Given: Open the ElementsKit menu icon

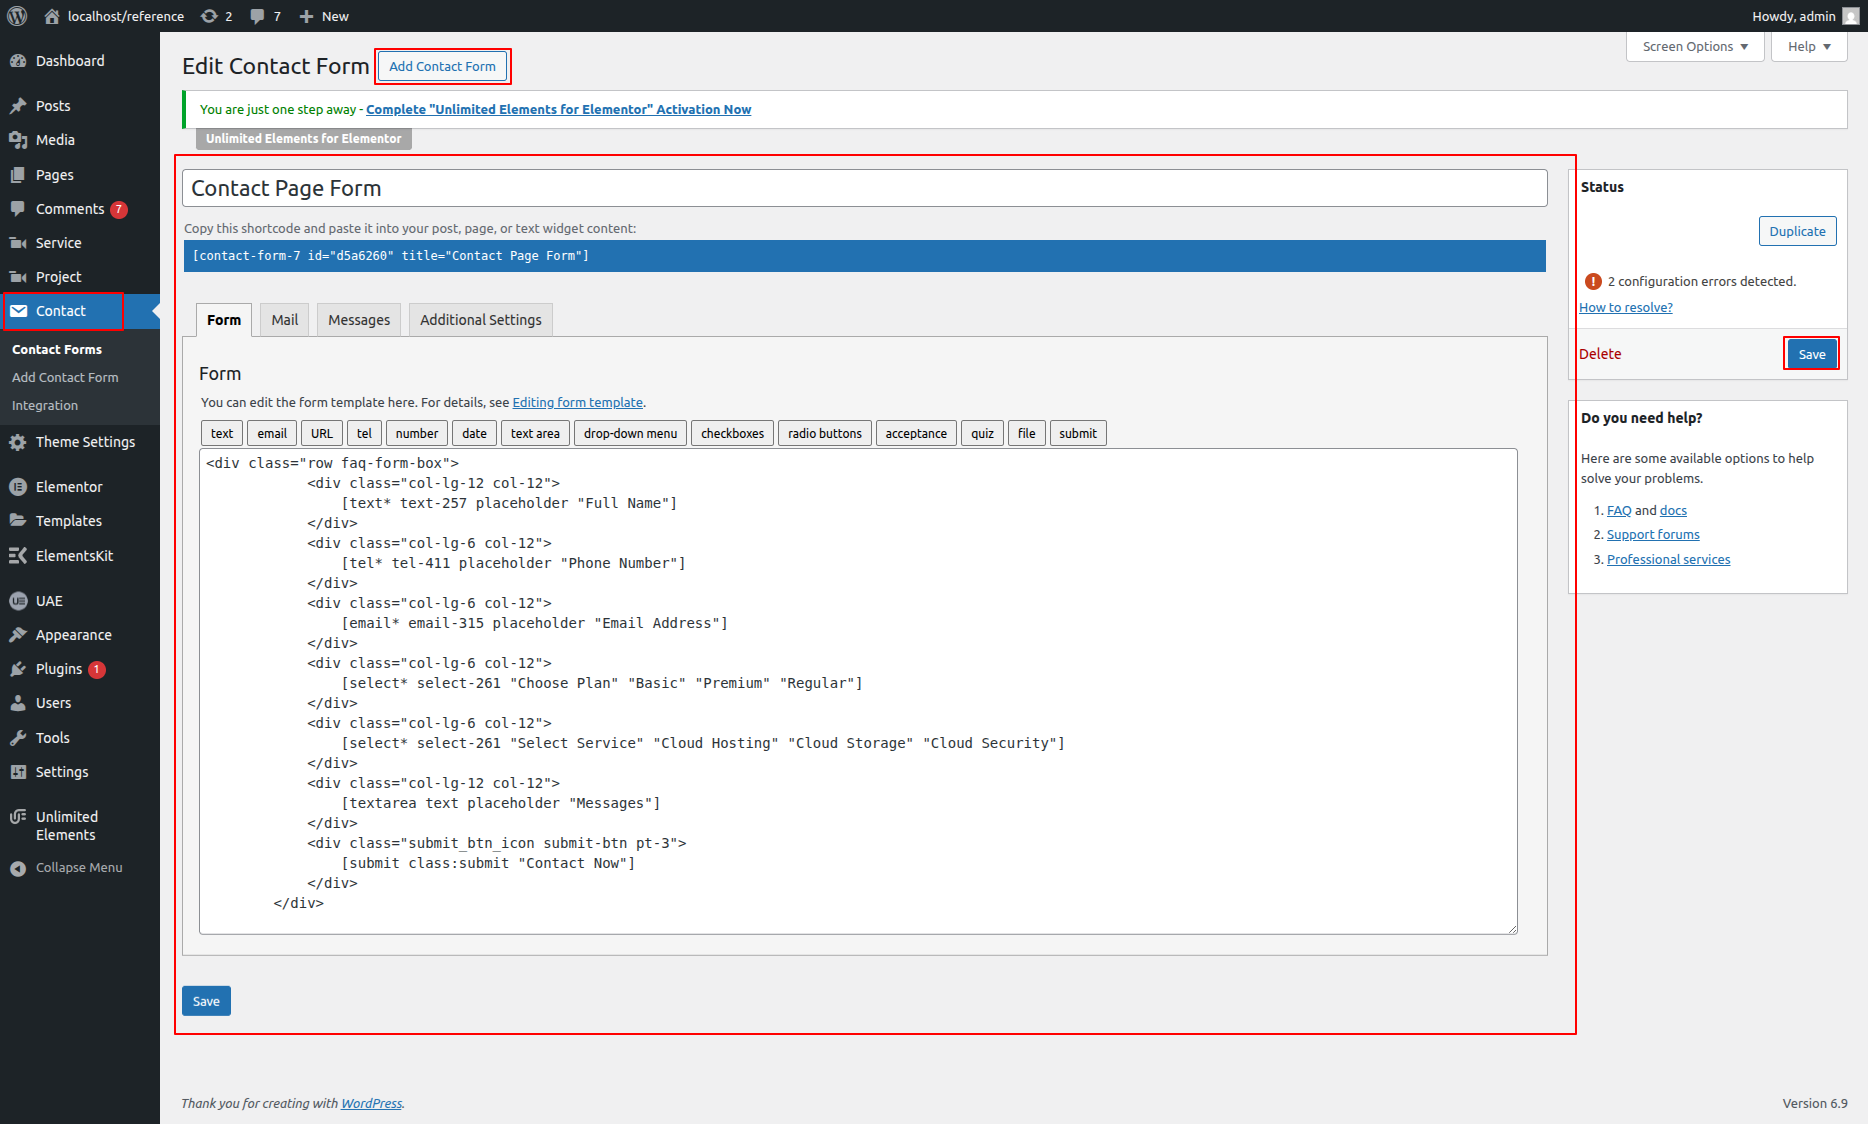Looking at the screenshot, I should click(18, 556).
